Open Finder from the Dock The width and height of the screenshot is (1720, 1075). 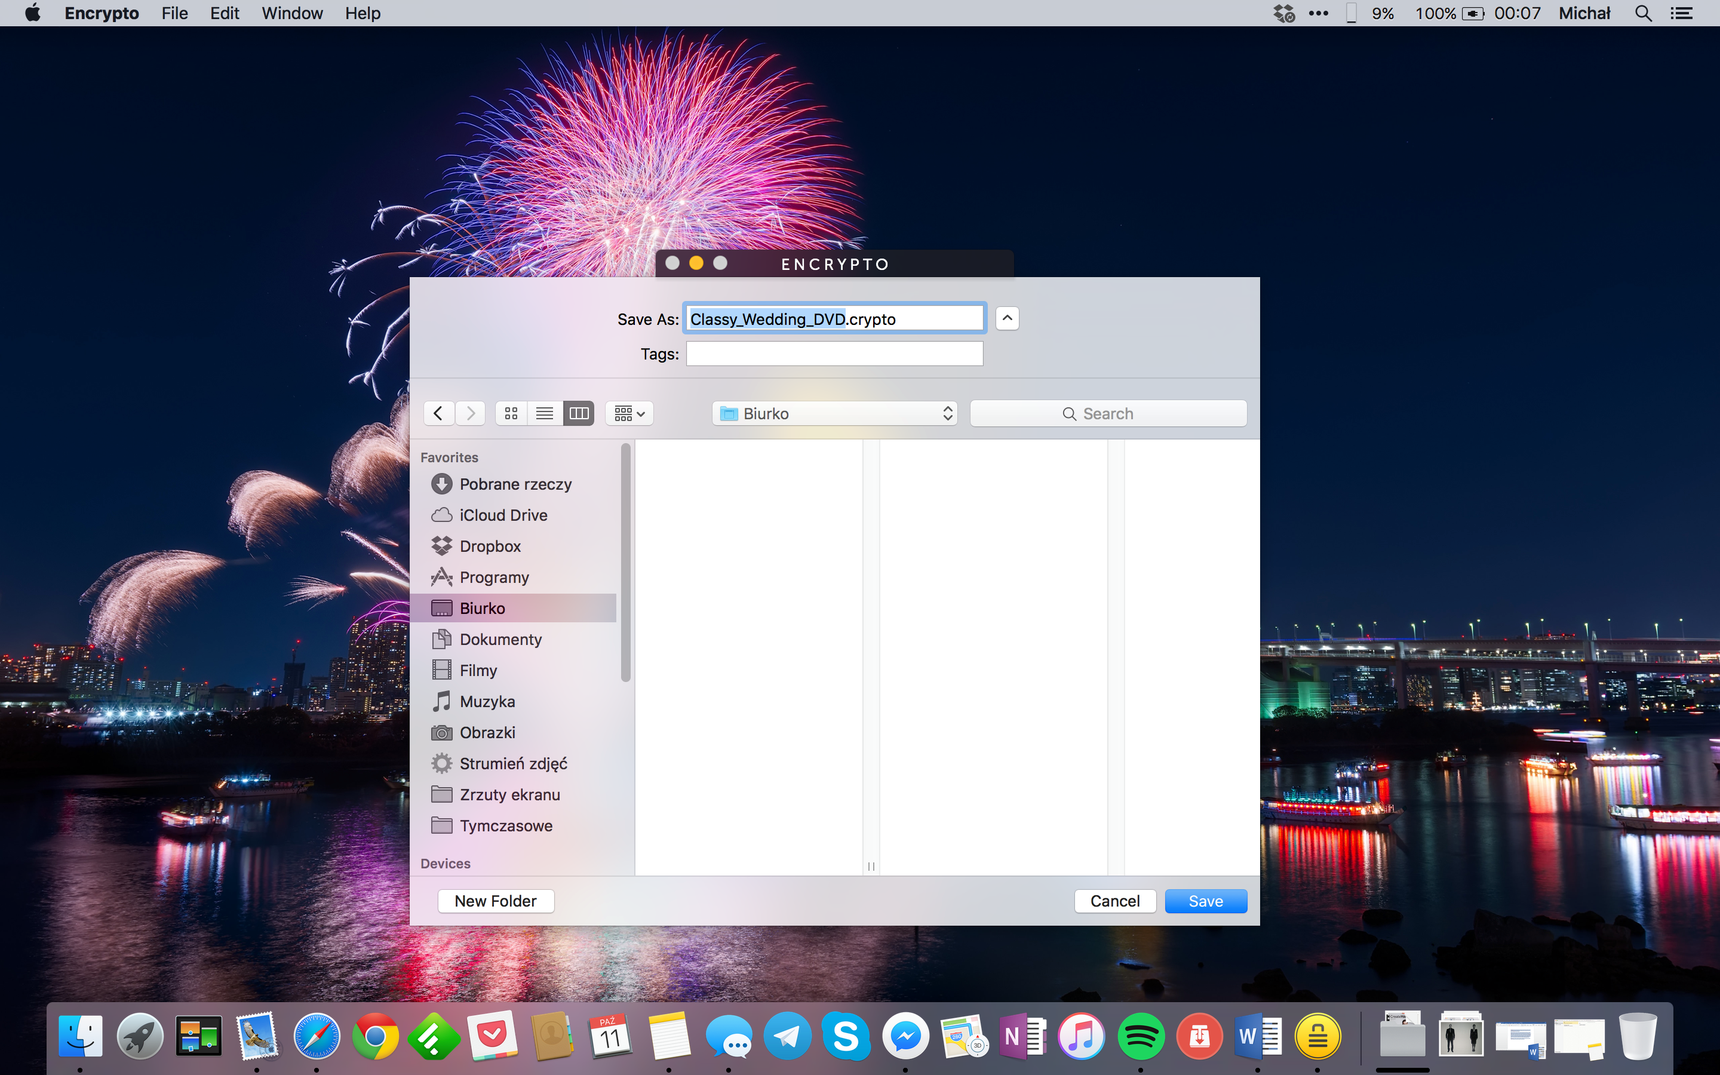[80, 1037]
